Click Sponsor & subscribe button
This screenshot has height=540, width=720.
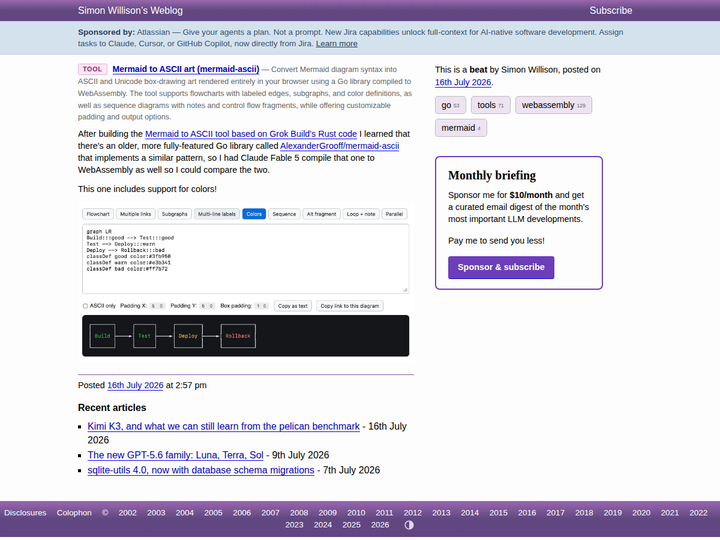coord(501,267)
